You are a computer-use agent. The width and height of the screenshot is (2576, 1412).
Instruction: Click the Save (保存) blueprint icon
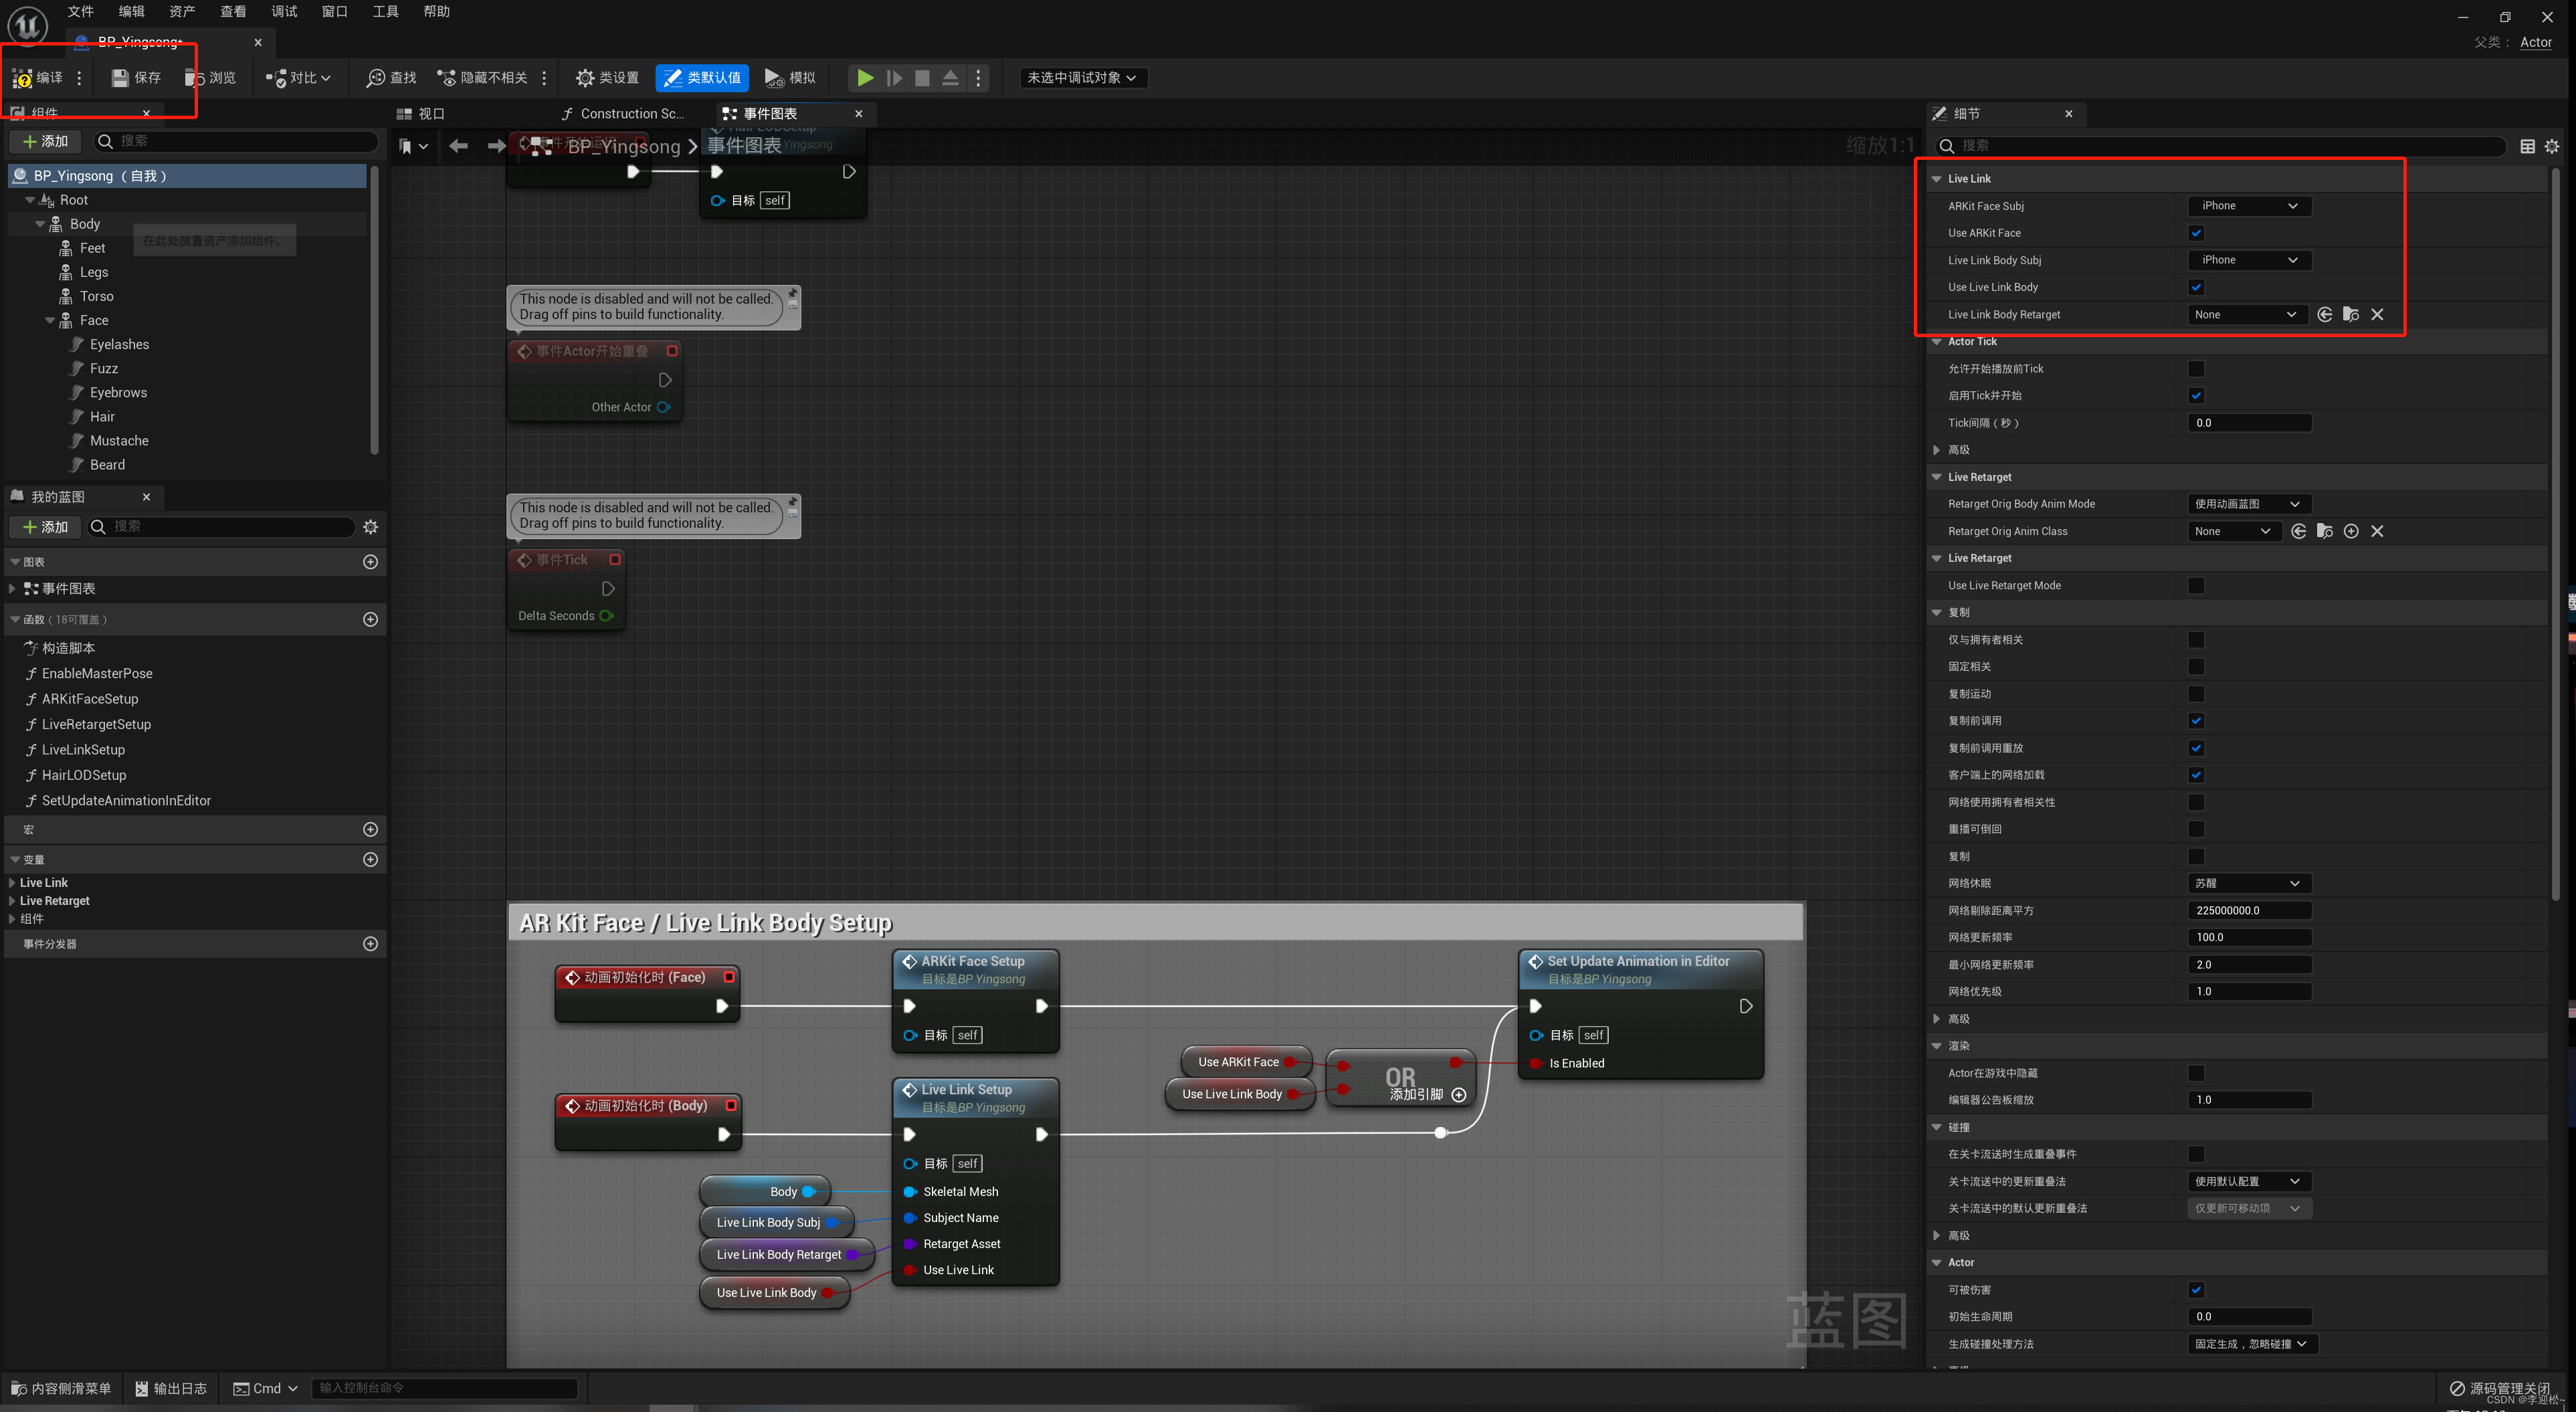point(121,78)
